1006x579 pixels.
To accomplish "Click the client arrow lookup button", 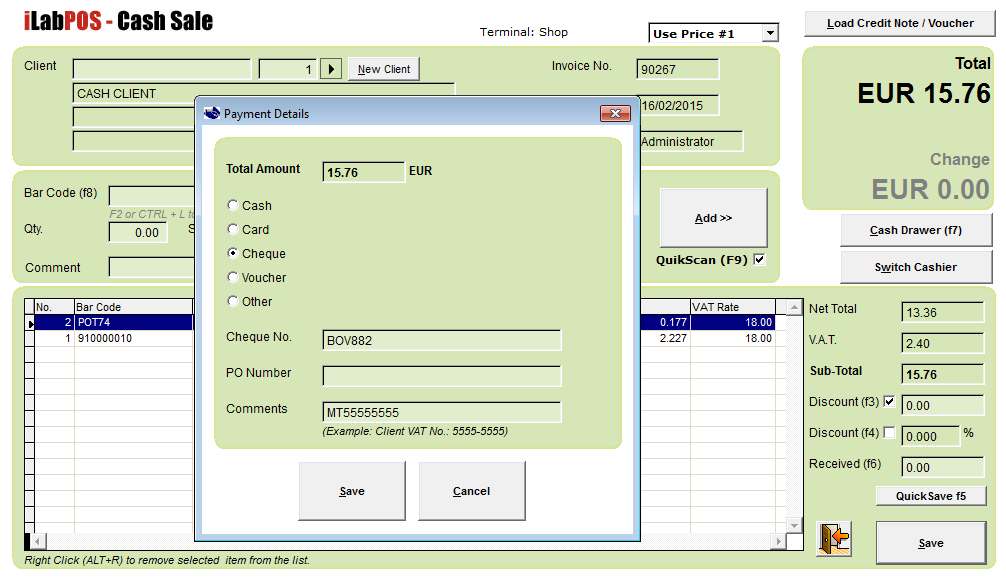I will (x=331, y=69).
